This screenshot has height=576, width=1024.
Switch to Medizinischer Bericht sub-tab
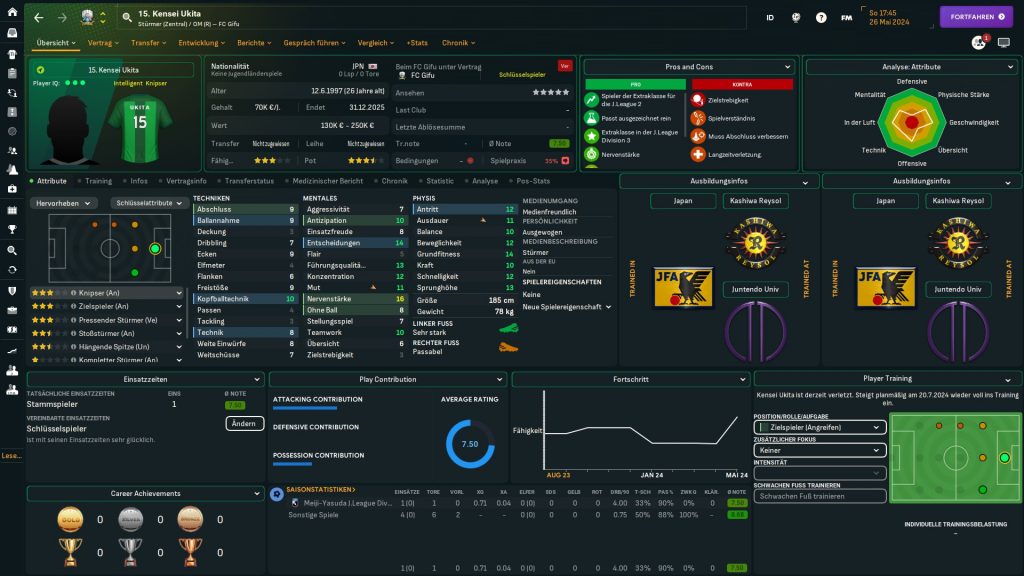coord(328,181)
